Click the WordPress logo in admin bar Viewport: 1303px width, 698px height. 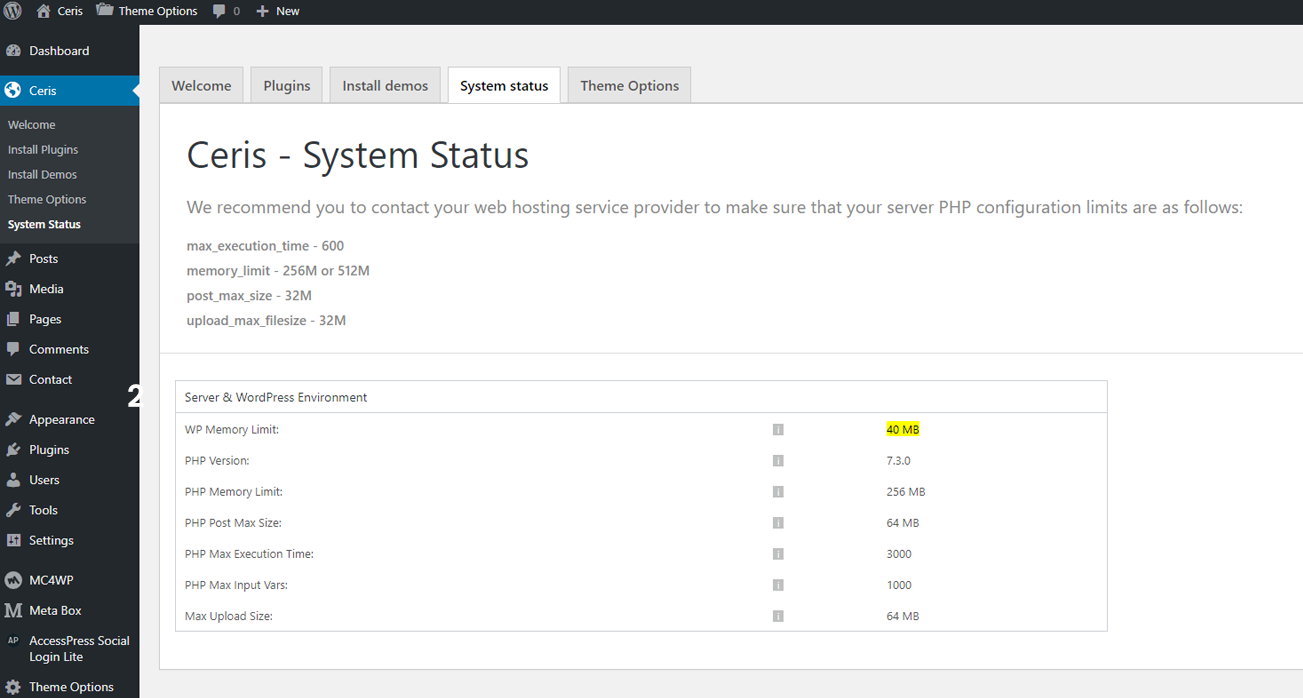tap(13, 11)
